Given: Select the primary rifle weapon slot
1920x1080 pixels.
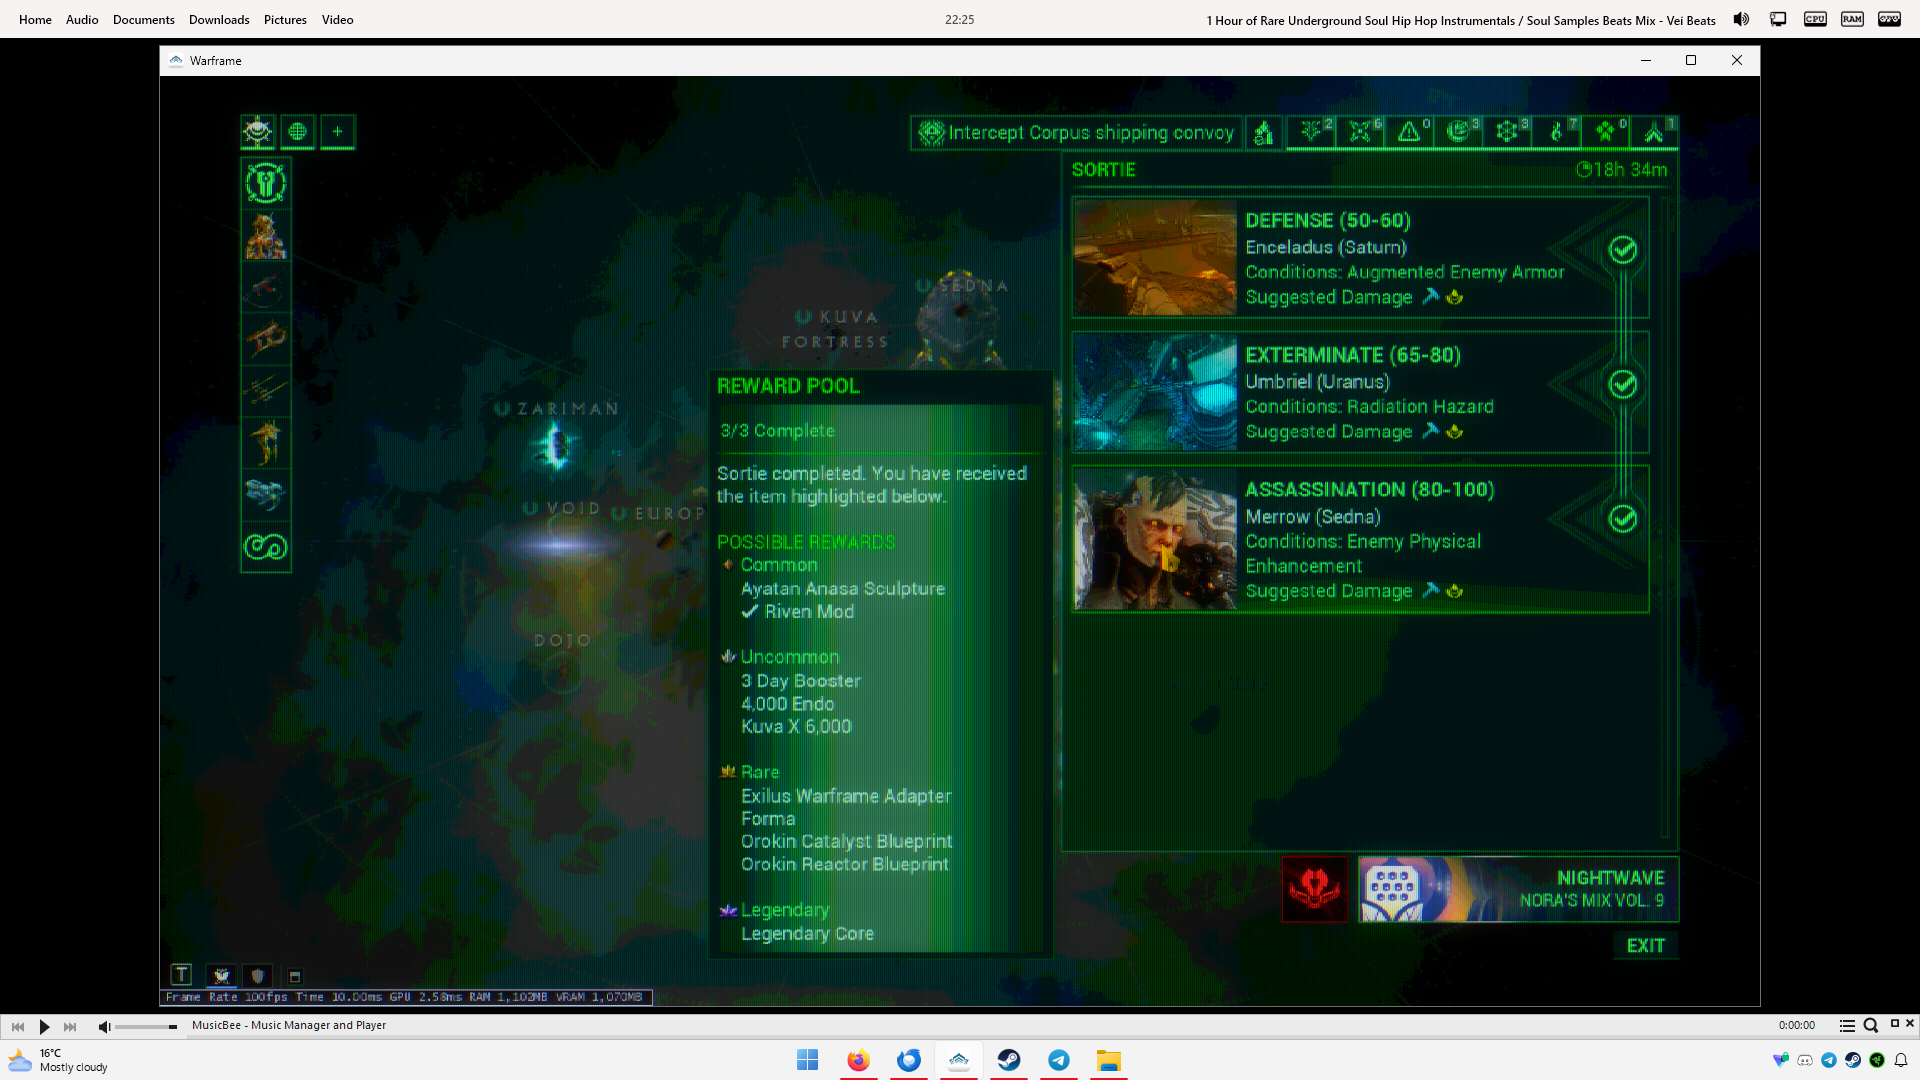Looking at the screenshot, I should [265, 288].
